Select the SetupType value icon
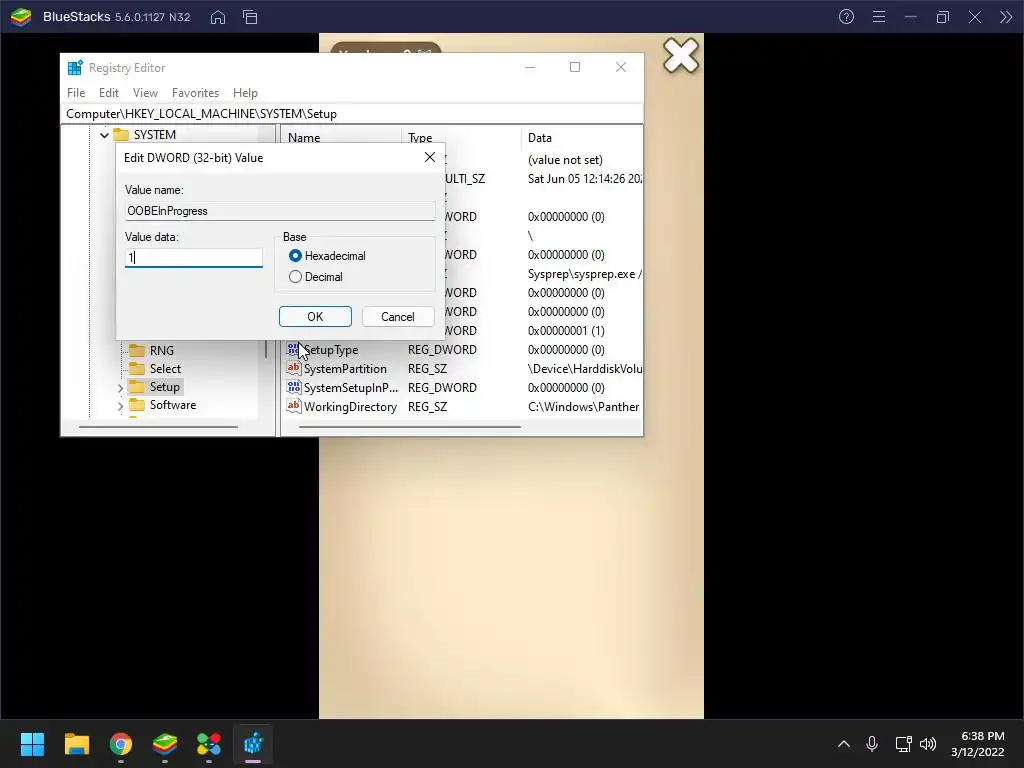This screenshot has height=768, width=1024. pos(293,349)
